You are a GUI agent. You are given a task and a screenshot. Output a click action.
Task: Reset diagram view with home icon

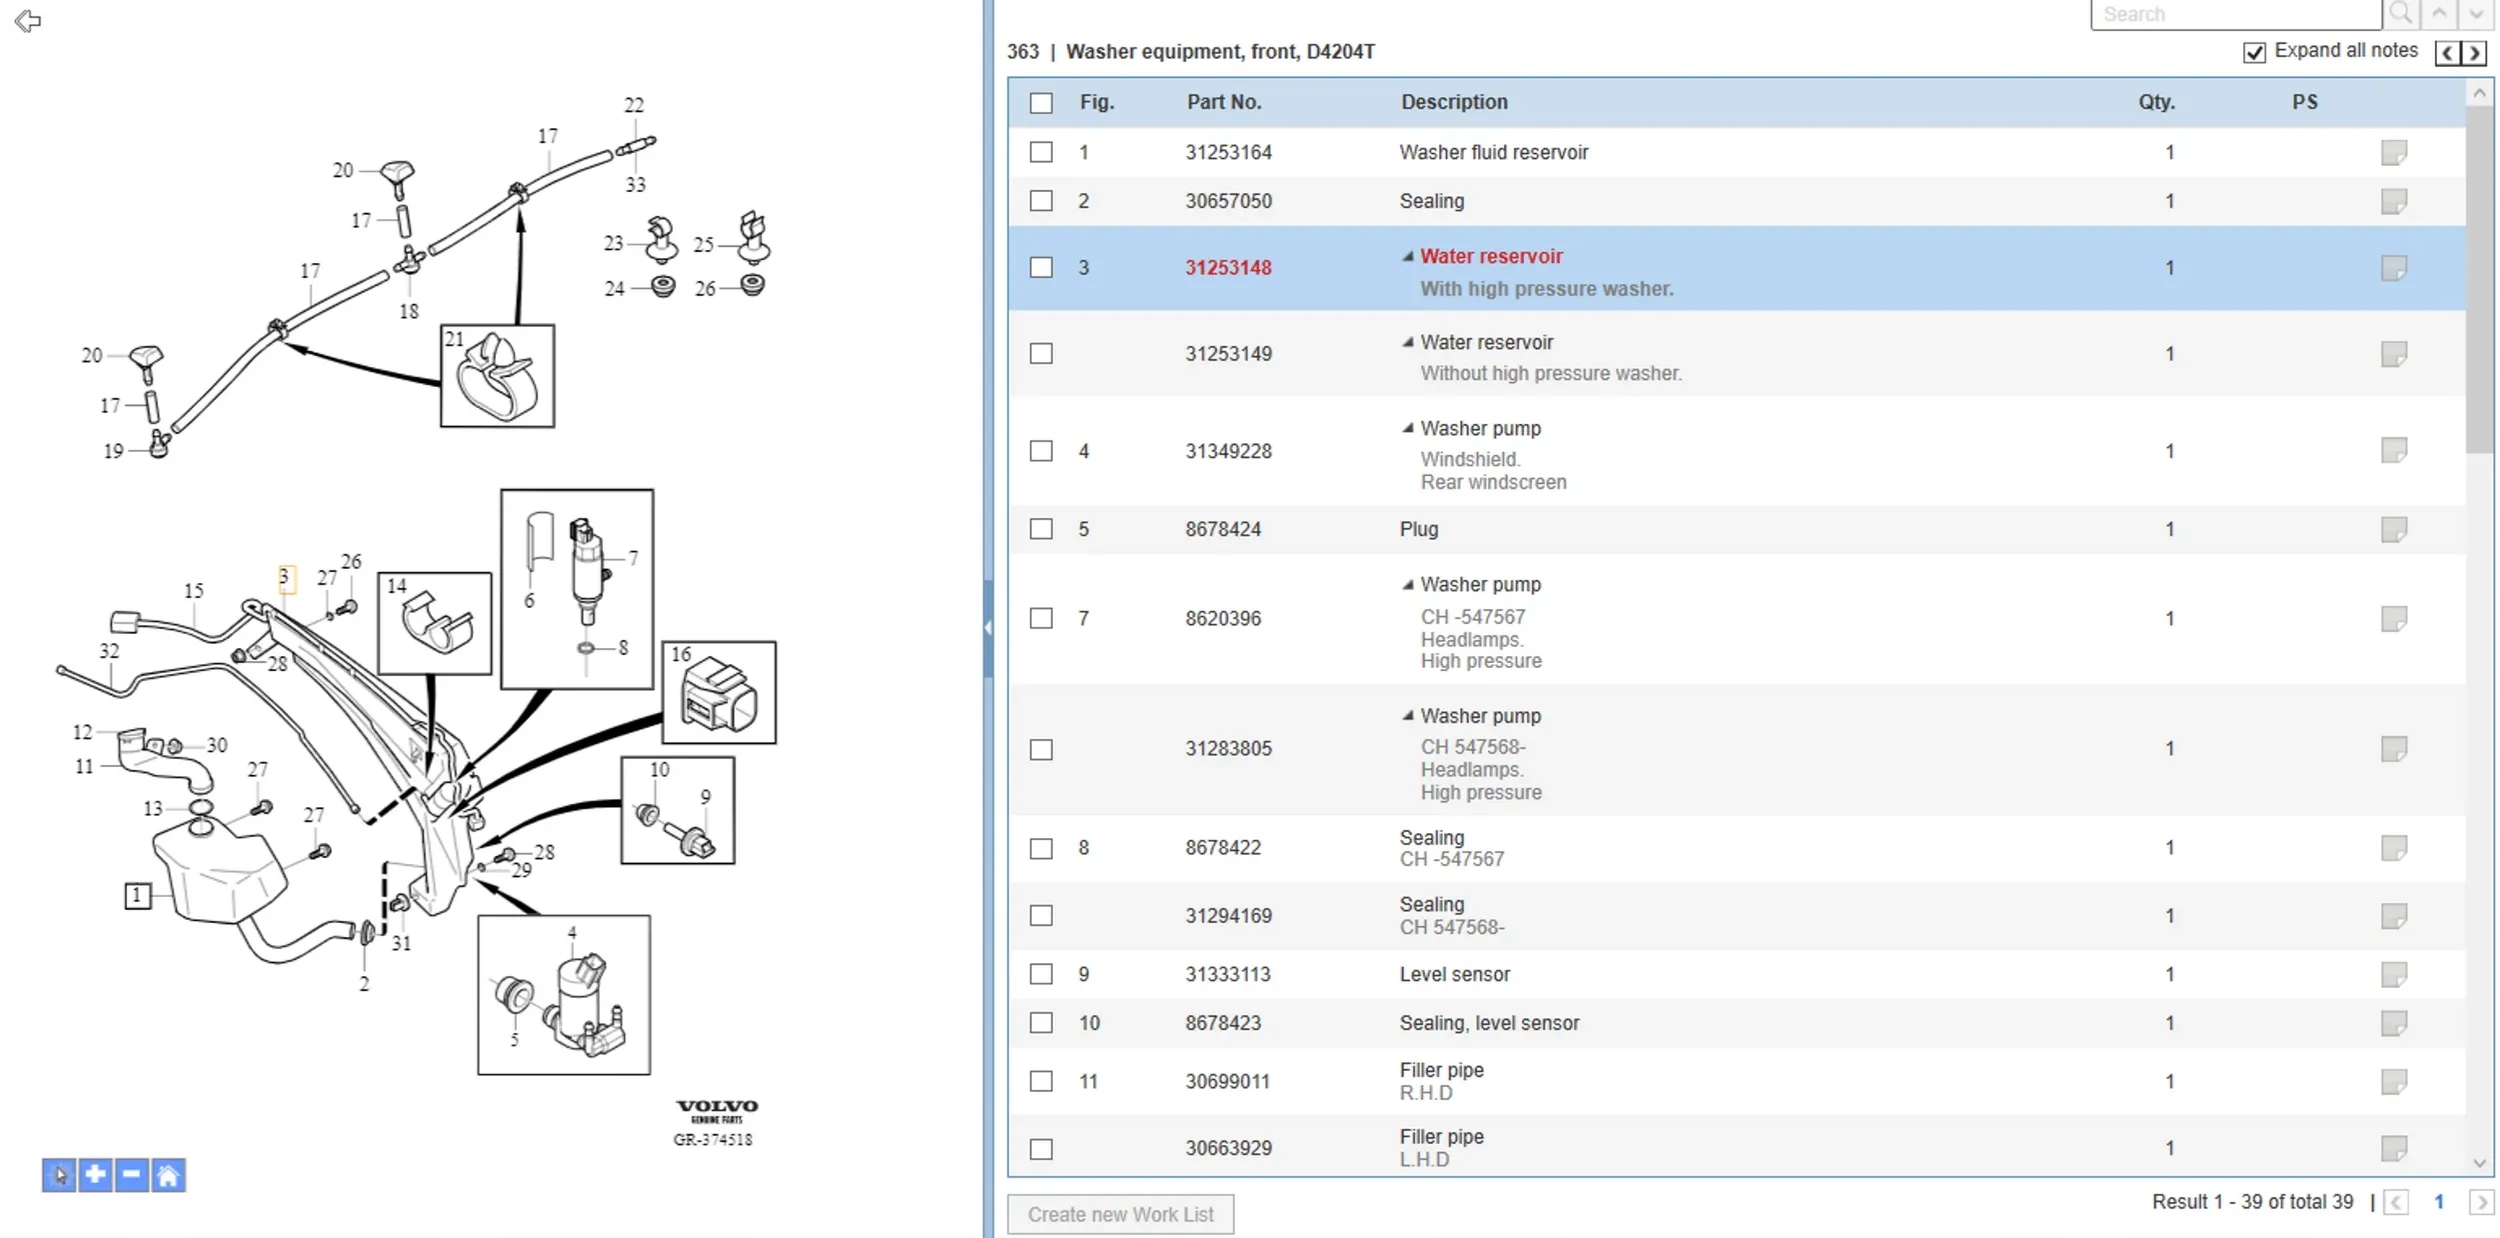tap(168, 1175)
